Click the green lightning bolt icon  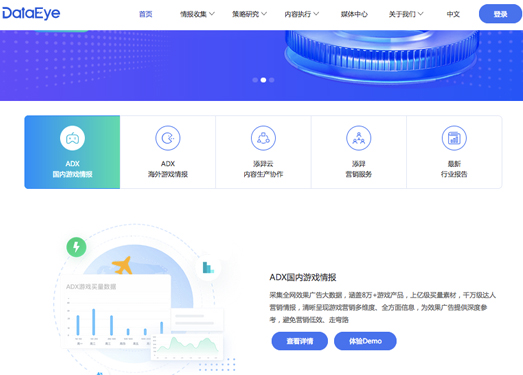76,247
